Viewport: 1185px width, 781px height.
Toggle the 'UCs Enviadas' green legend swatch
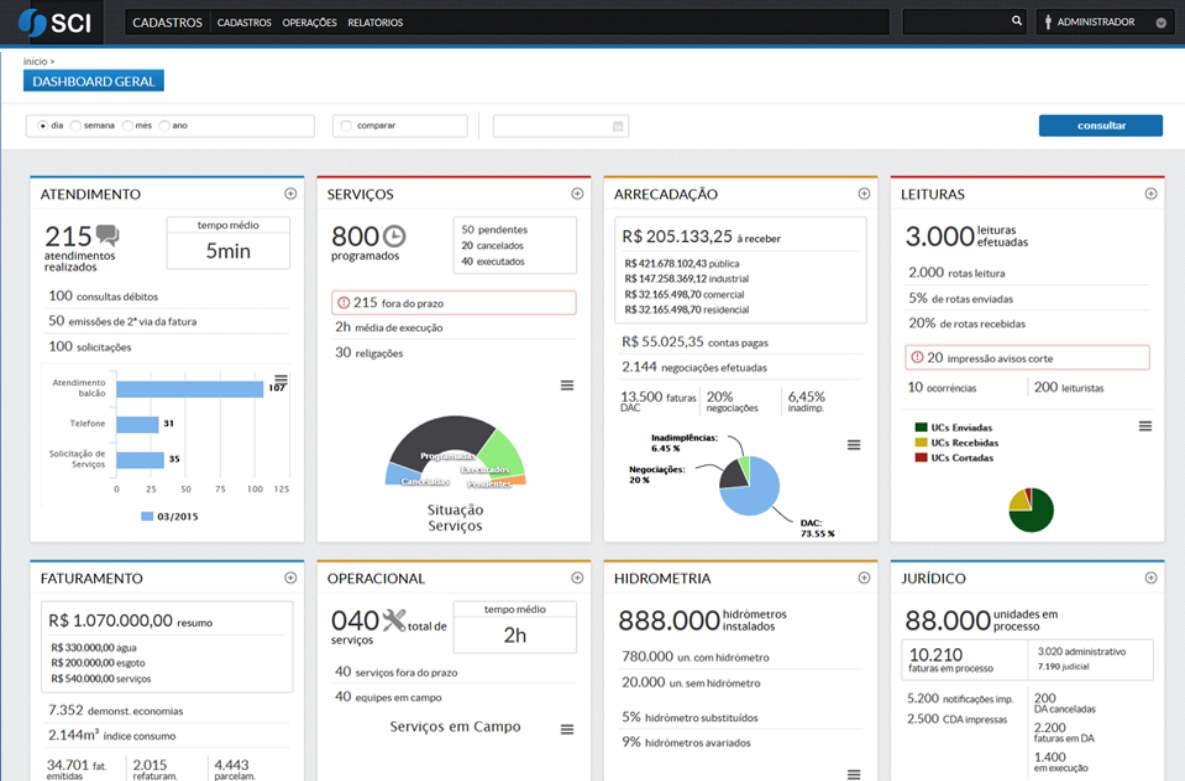[x=921, y=427]
